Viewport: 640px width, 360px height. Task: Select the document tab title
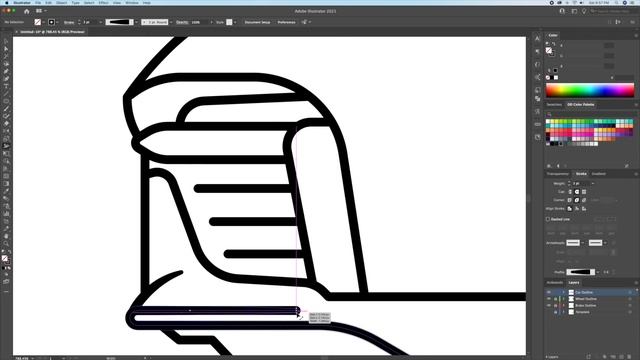[x=52, y=32]
